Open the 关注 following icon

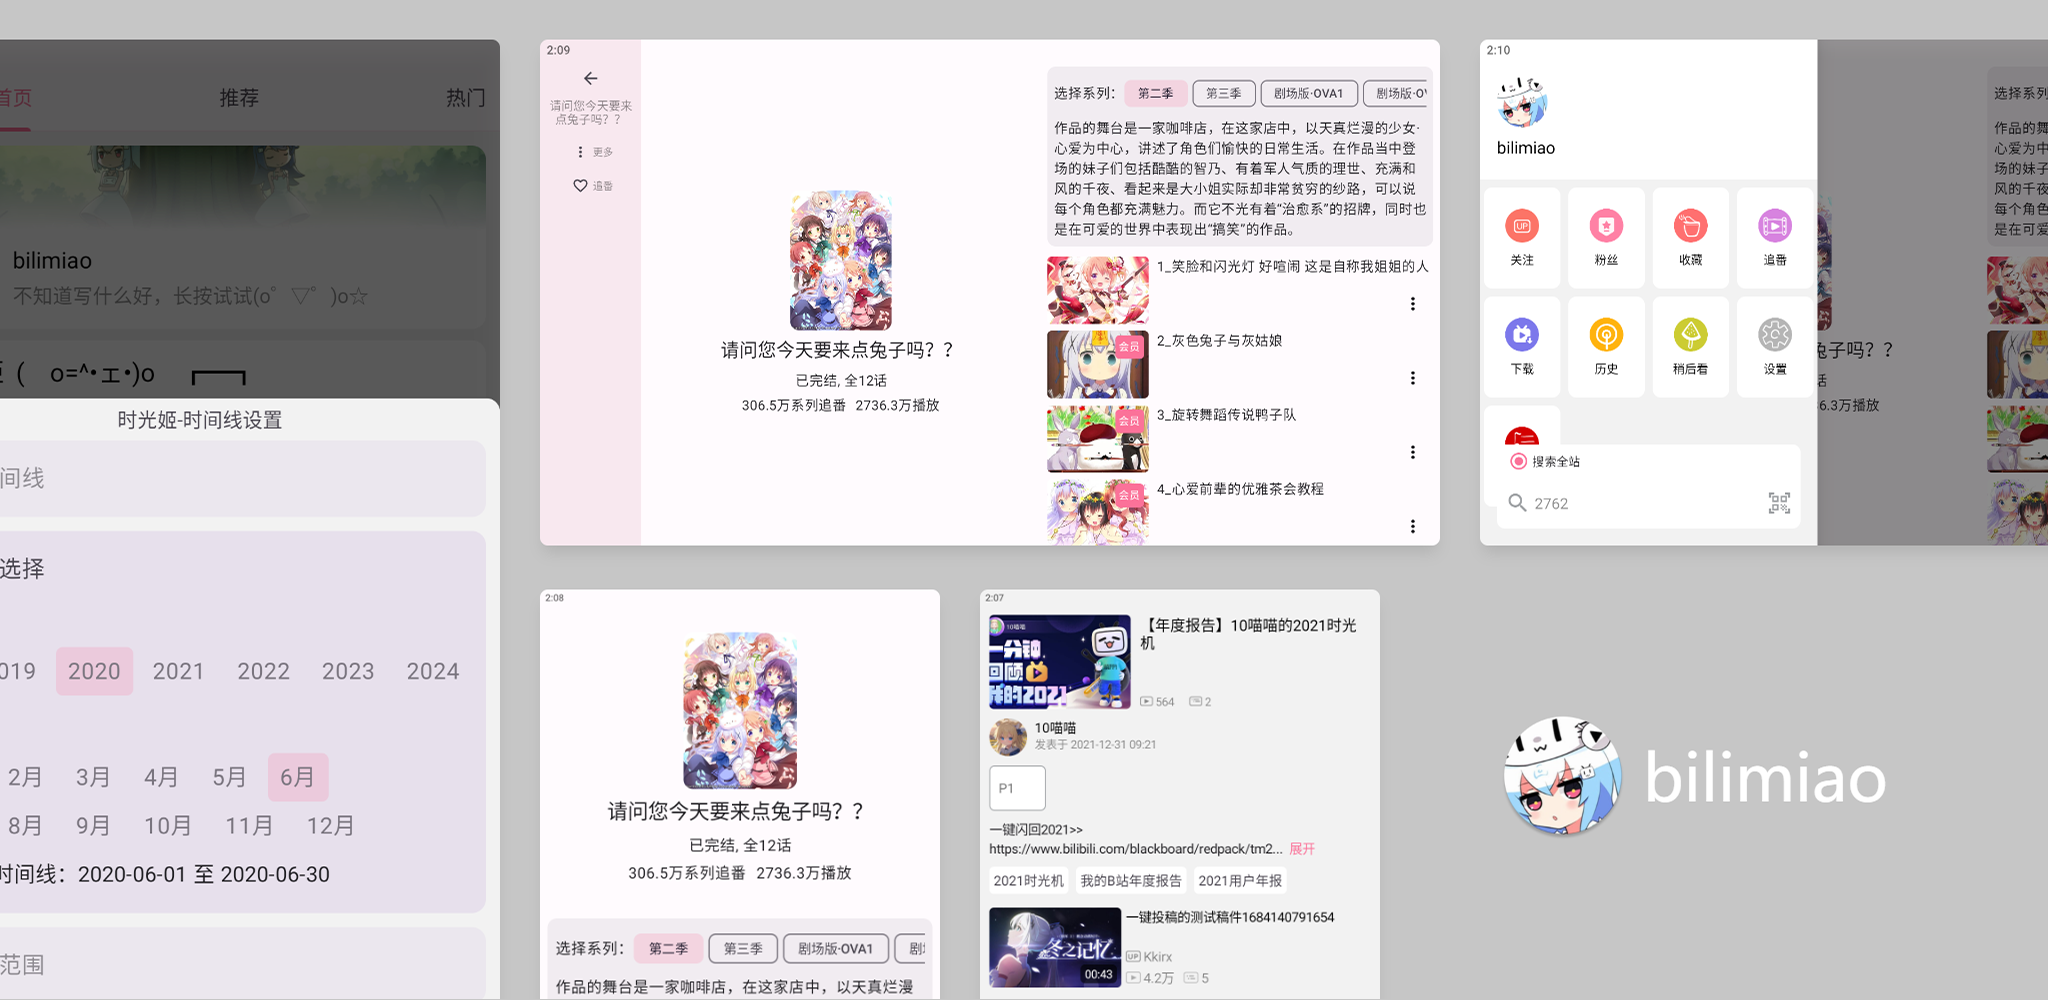[x=1521, y=227]
